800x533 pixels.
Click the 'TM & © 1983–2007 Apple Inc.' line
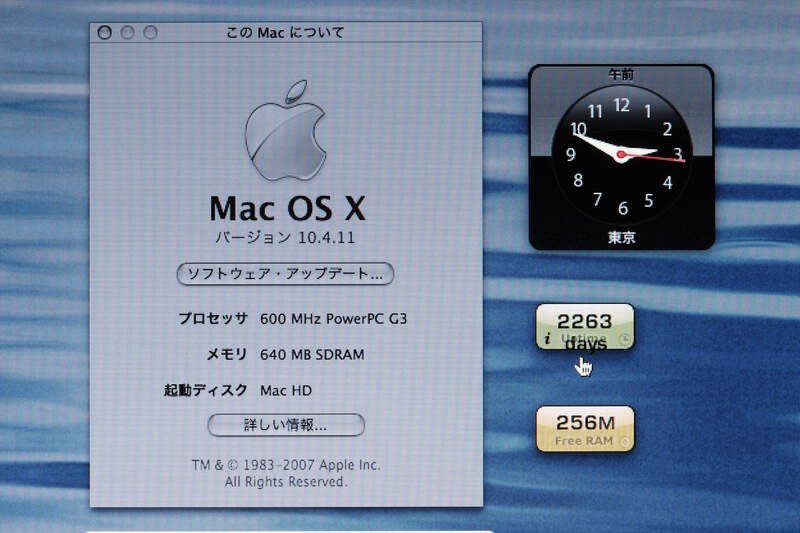286,465
